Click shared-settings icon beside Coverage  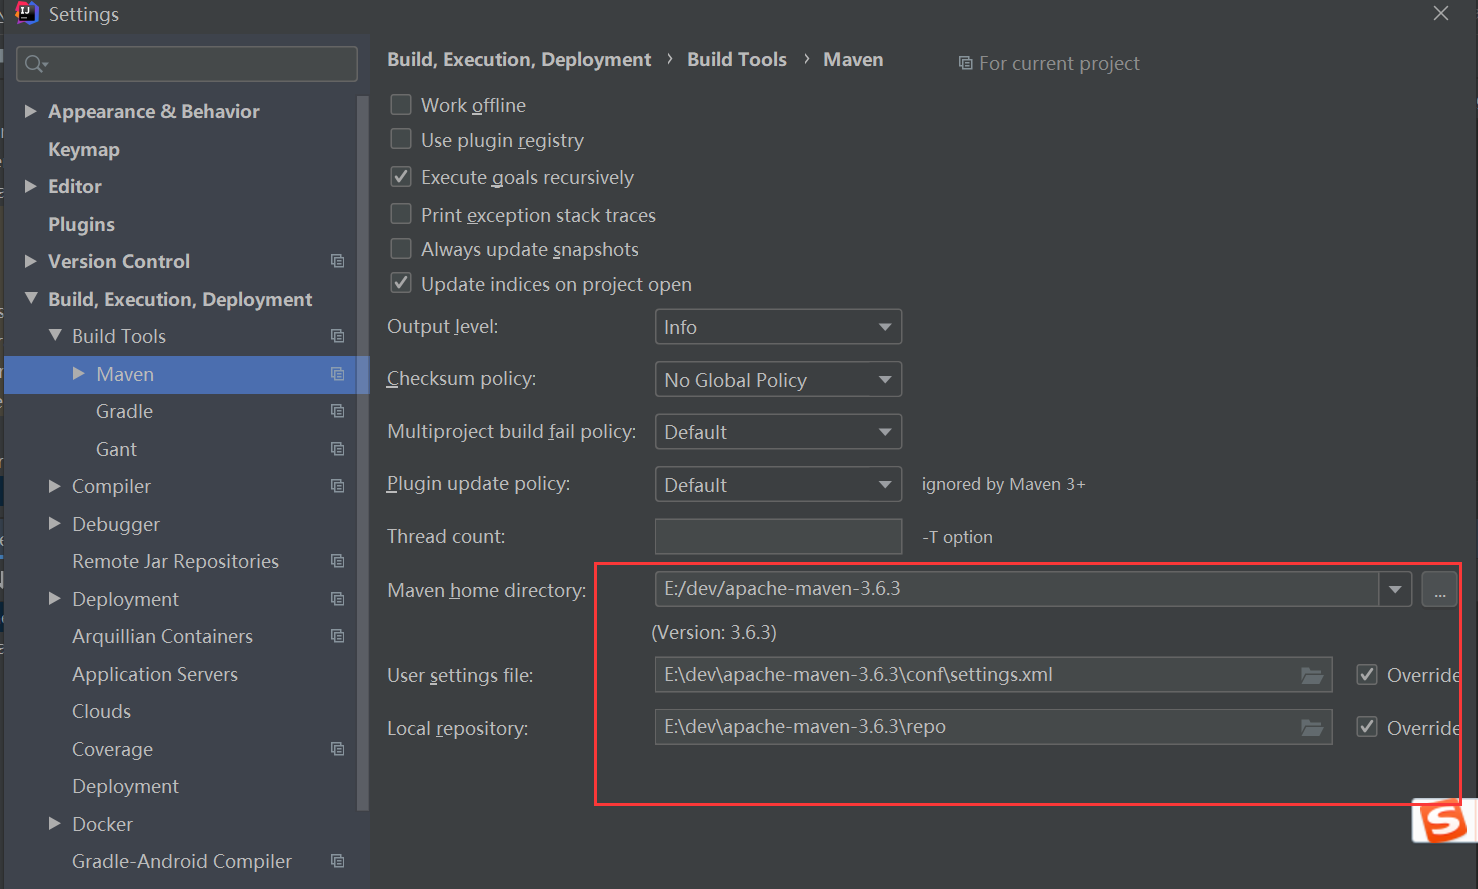pyautogui.click(x=337, y=748)
